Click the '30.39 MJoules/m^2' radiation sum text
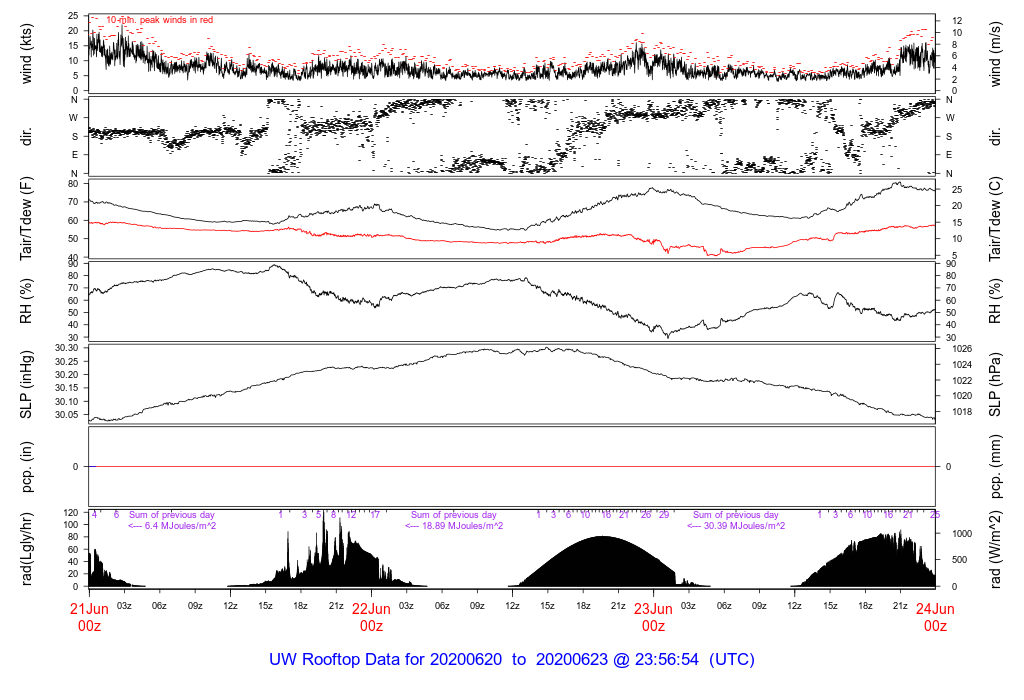 (x=745, y=526)
